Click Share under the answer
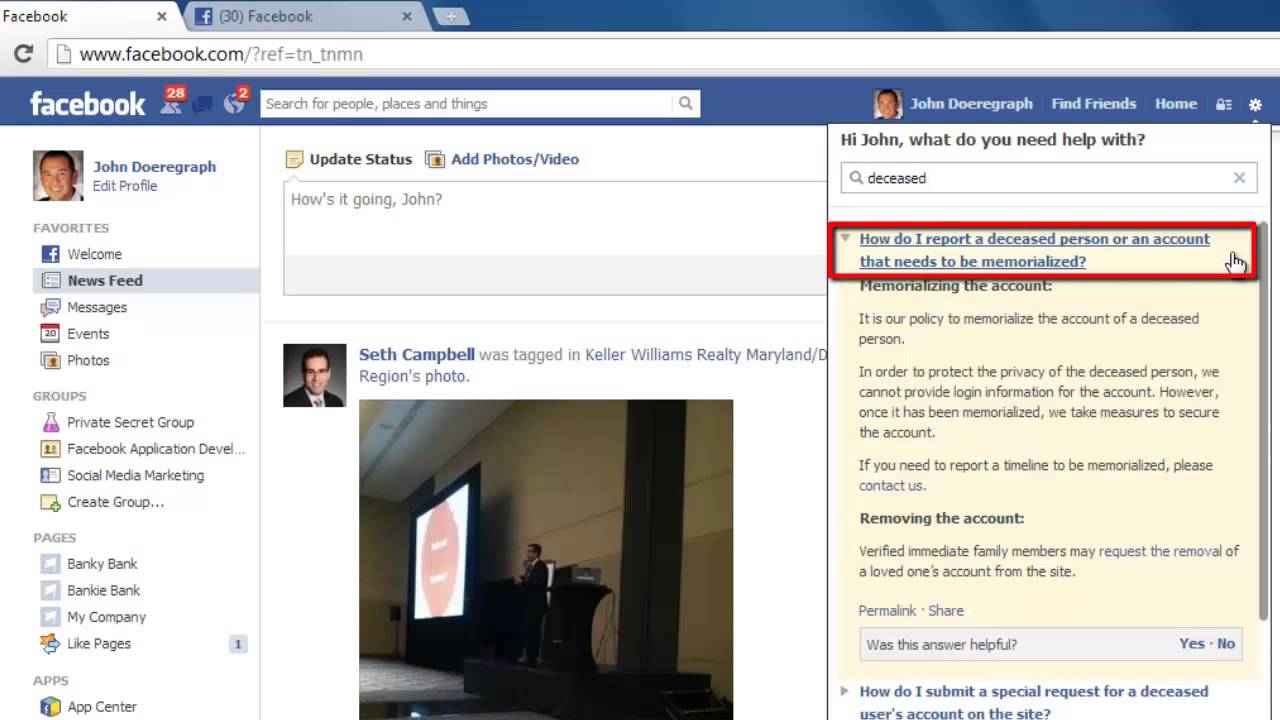This screenshot has height=720, width=1280. tap(946, 611)
